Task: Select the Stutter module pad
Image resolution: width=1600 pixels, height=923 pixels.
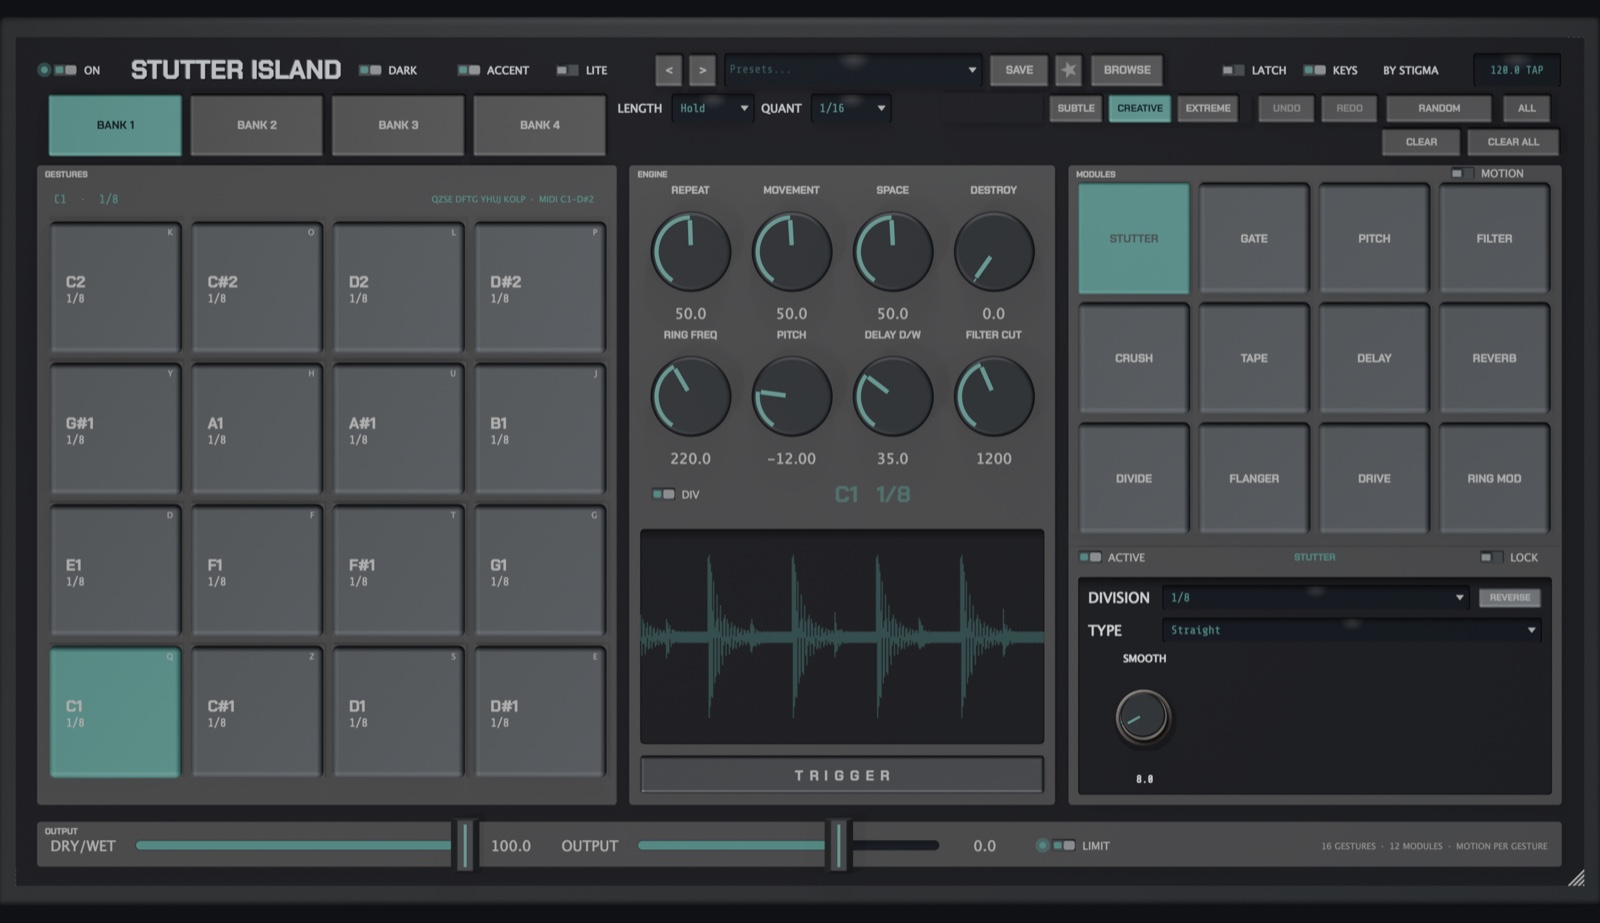Action: [x=1134, y=238]
